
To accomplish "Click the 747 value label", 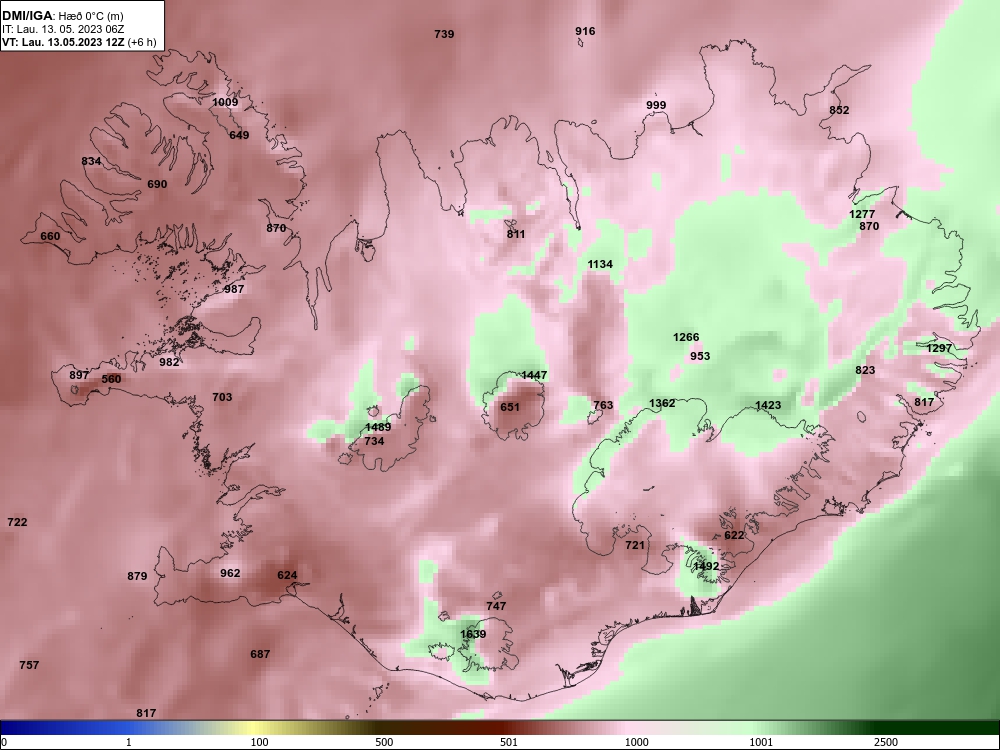I will (496, 606).
